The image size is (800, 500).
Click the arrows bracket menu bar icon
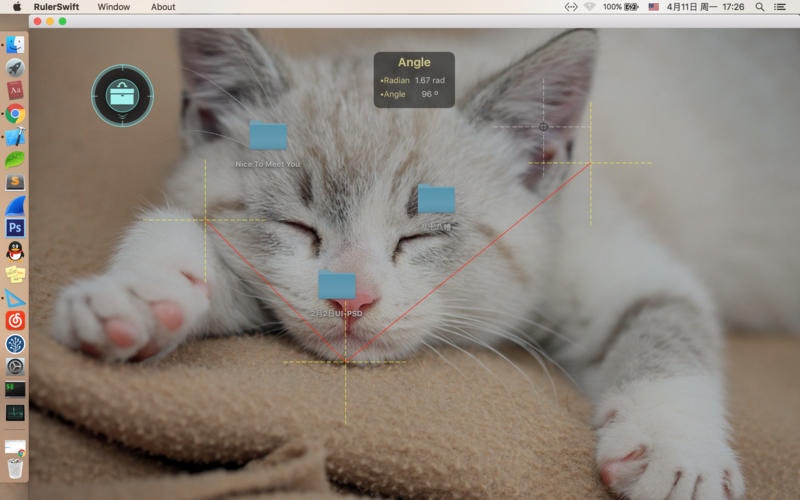click(x=570, y=7)
